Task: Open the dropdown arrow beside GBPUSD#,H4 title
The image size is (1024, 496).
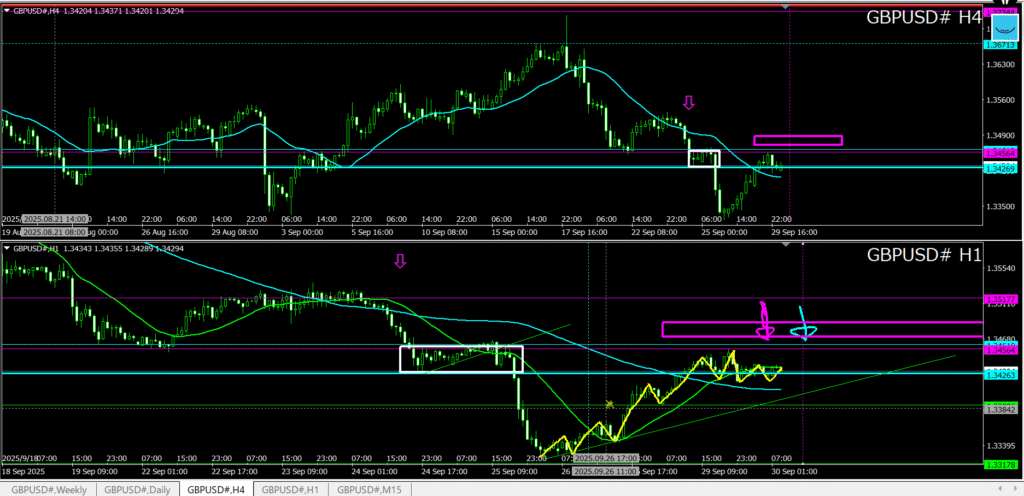Action: tap(7, 10)
